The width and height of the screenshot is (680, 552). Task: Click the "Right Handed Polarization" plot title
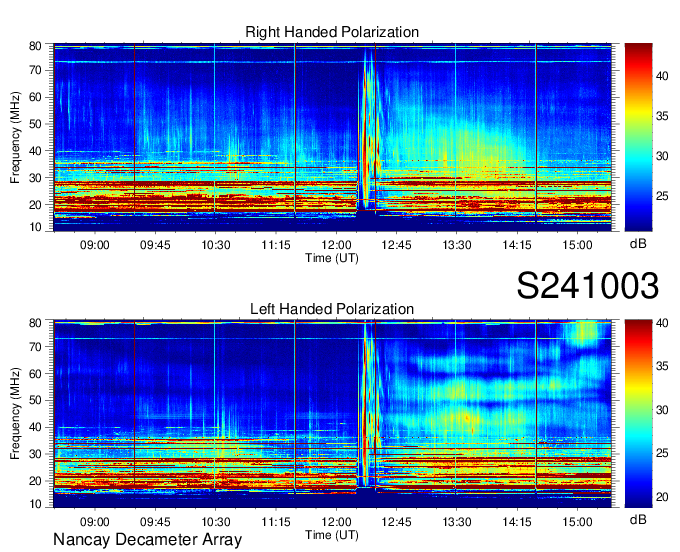332,32
